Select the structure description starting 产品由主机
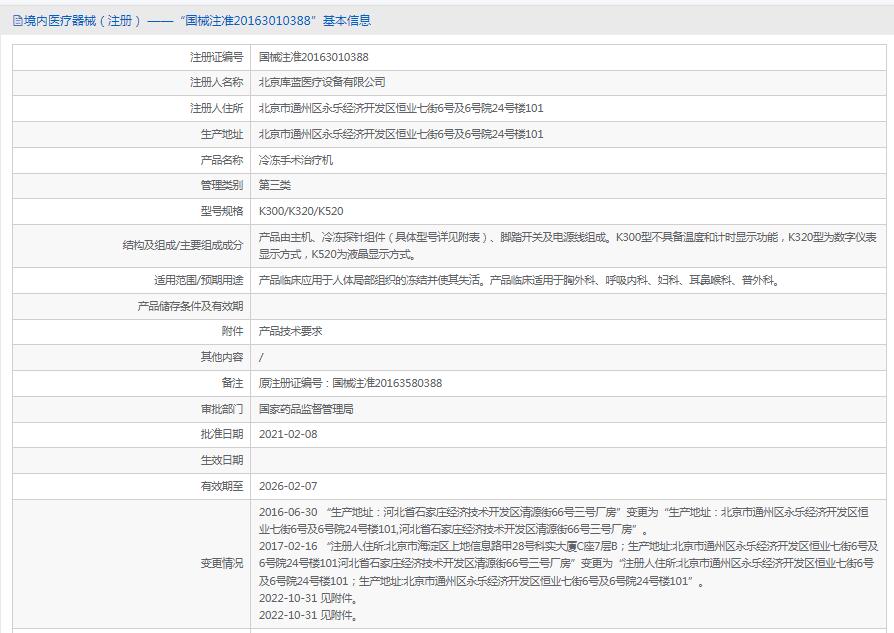894x633 pixels. (x=568, y=246)
